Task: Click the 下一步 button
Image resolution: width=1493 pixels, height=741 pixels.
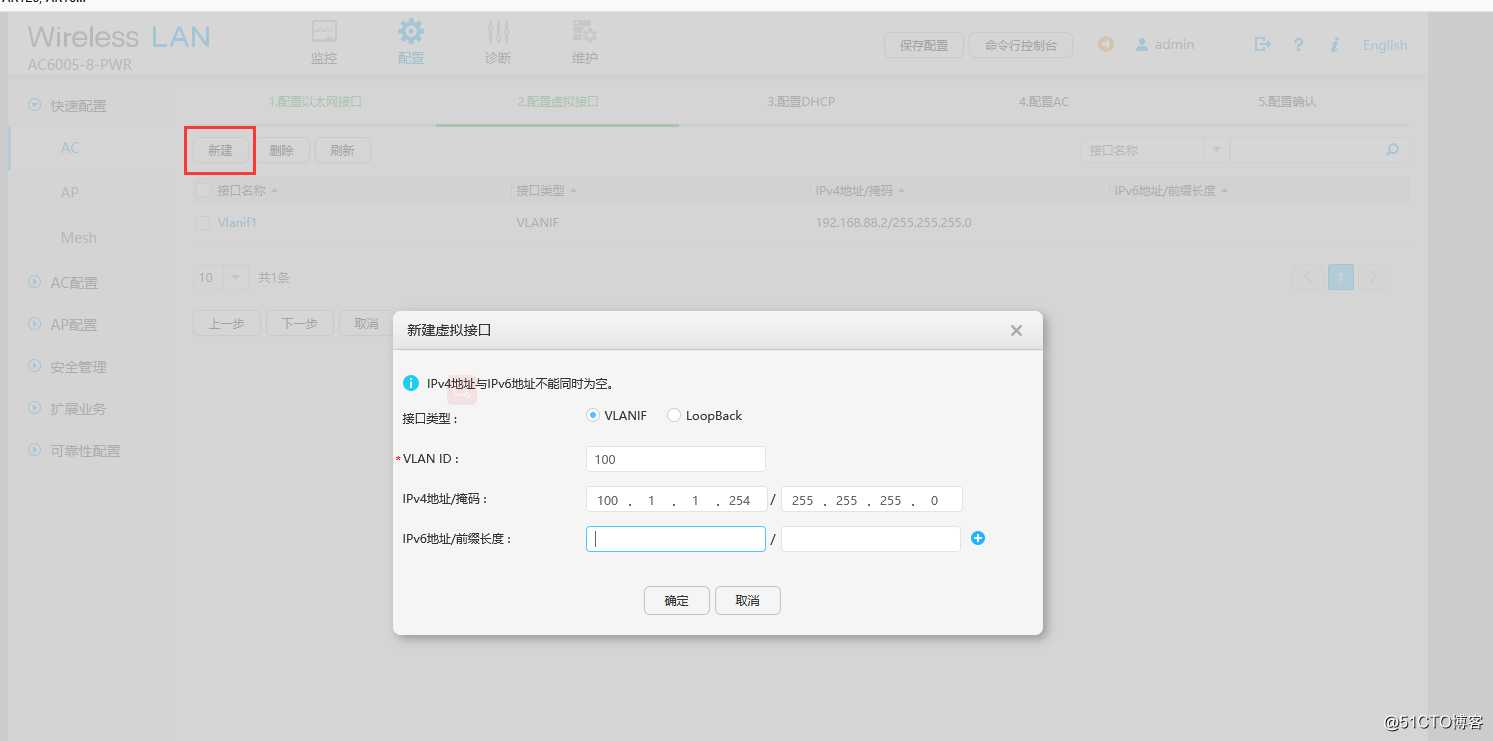Action: point(300,323)
